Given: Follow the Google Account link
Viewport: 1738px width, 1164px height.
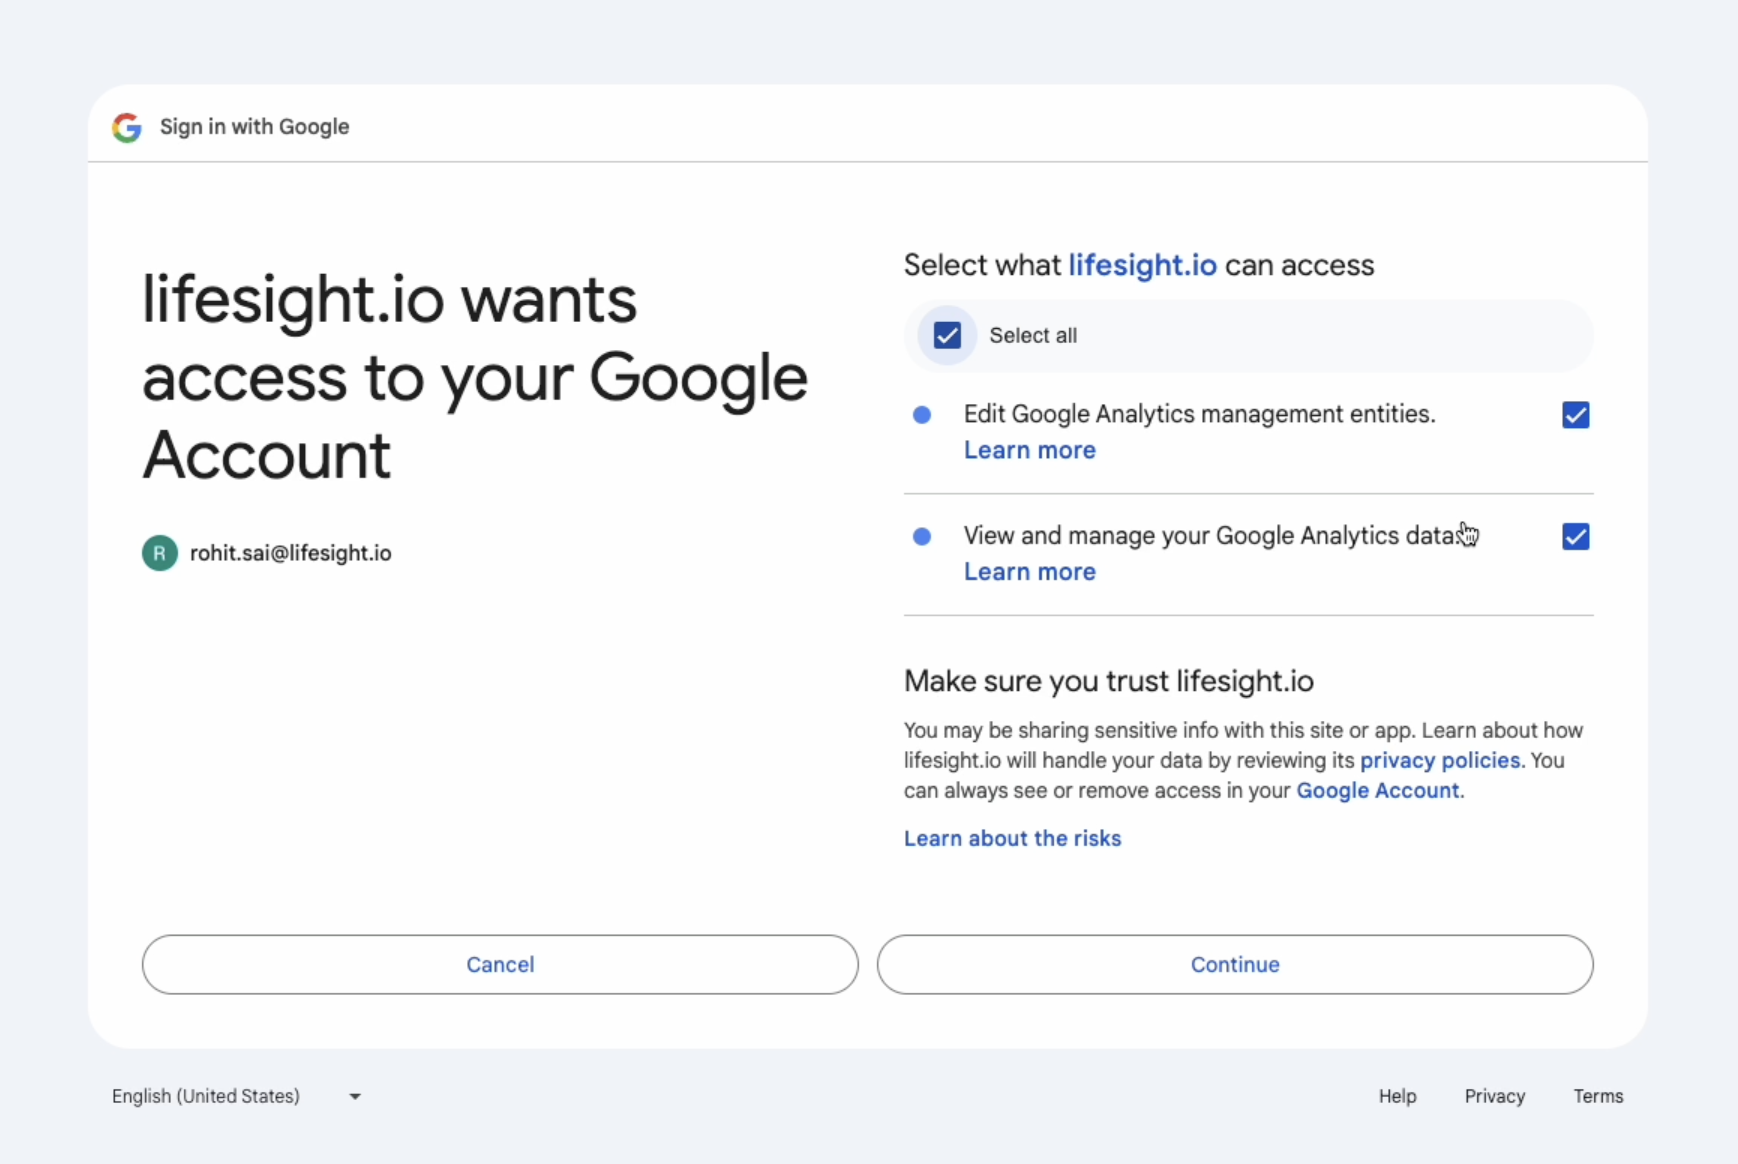Looking at the screenshot, I should pyautogui.click(x=1377, y=790).
